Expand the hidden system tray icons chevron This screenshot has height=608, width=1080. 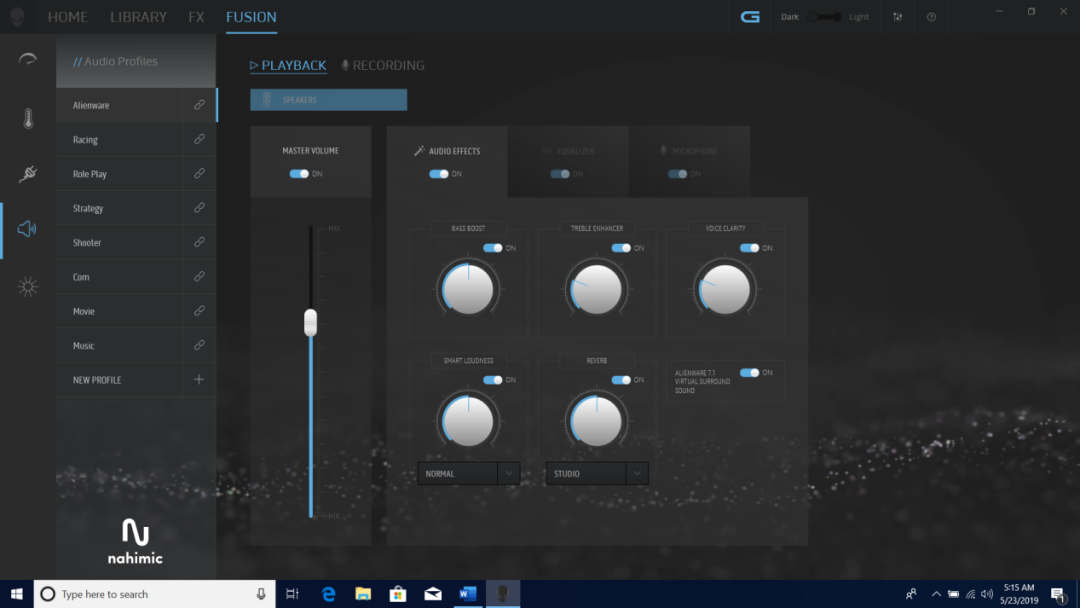click(x=936, y=594)
